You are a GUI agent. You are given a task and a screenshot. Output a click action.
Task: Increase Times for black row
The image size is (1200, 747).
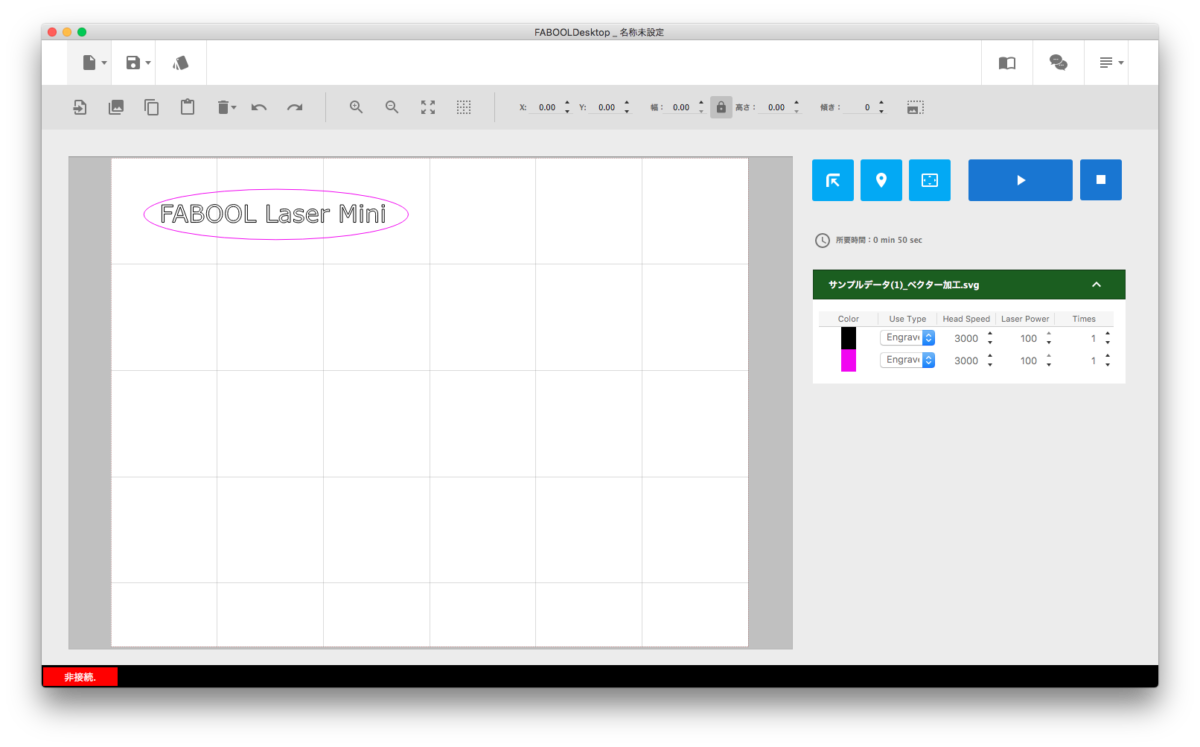coord(1108,334)
